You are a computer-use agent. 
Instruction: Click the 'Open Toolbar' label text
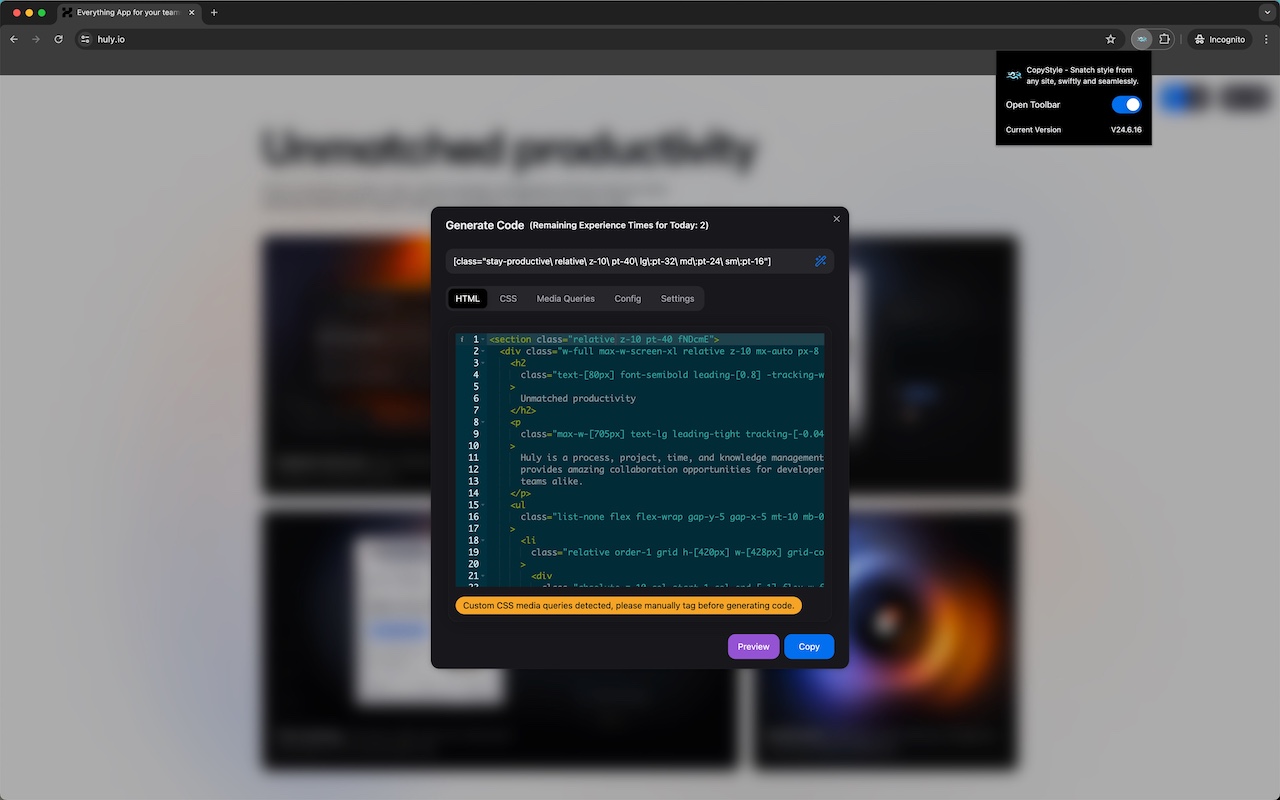(x=1033, y=105)
